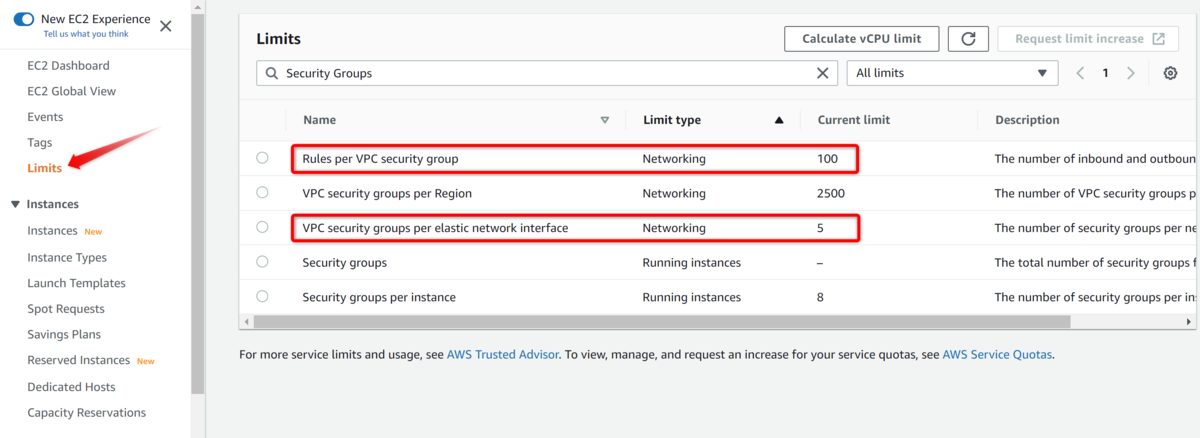Click the Name column sort arrow

coord(605,120)
